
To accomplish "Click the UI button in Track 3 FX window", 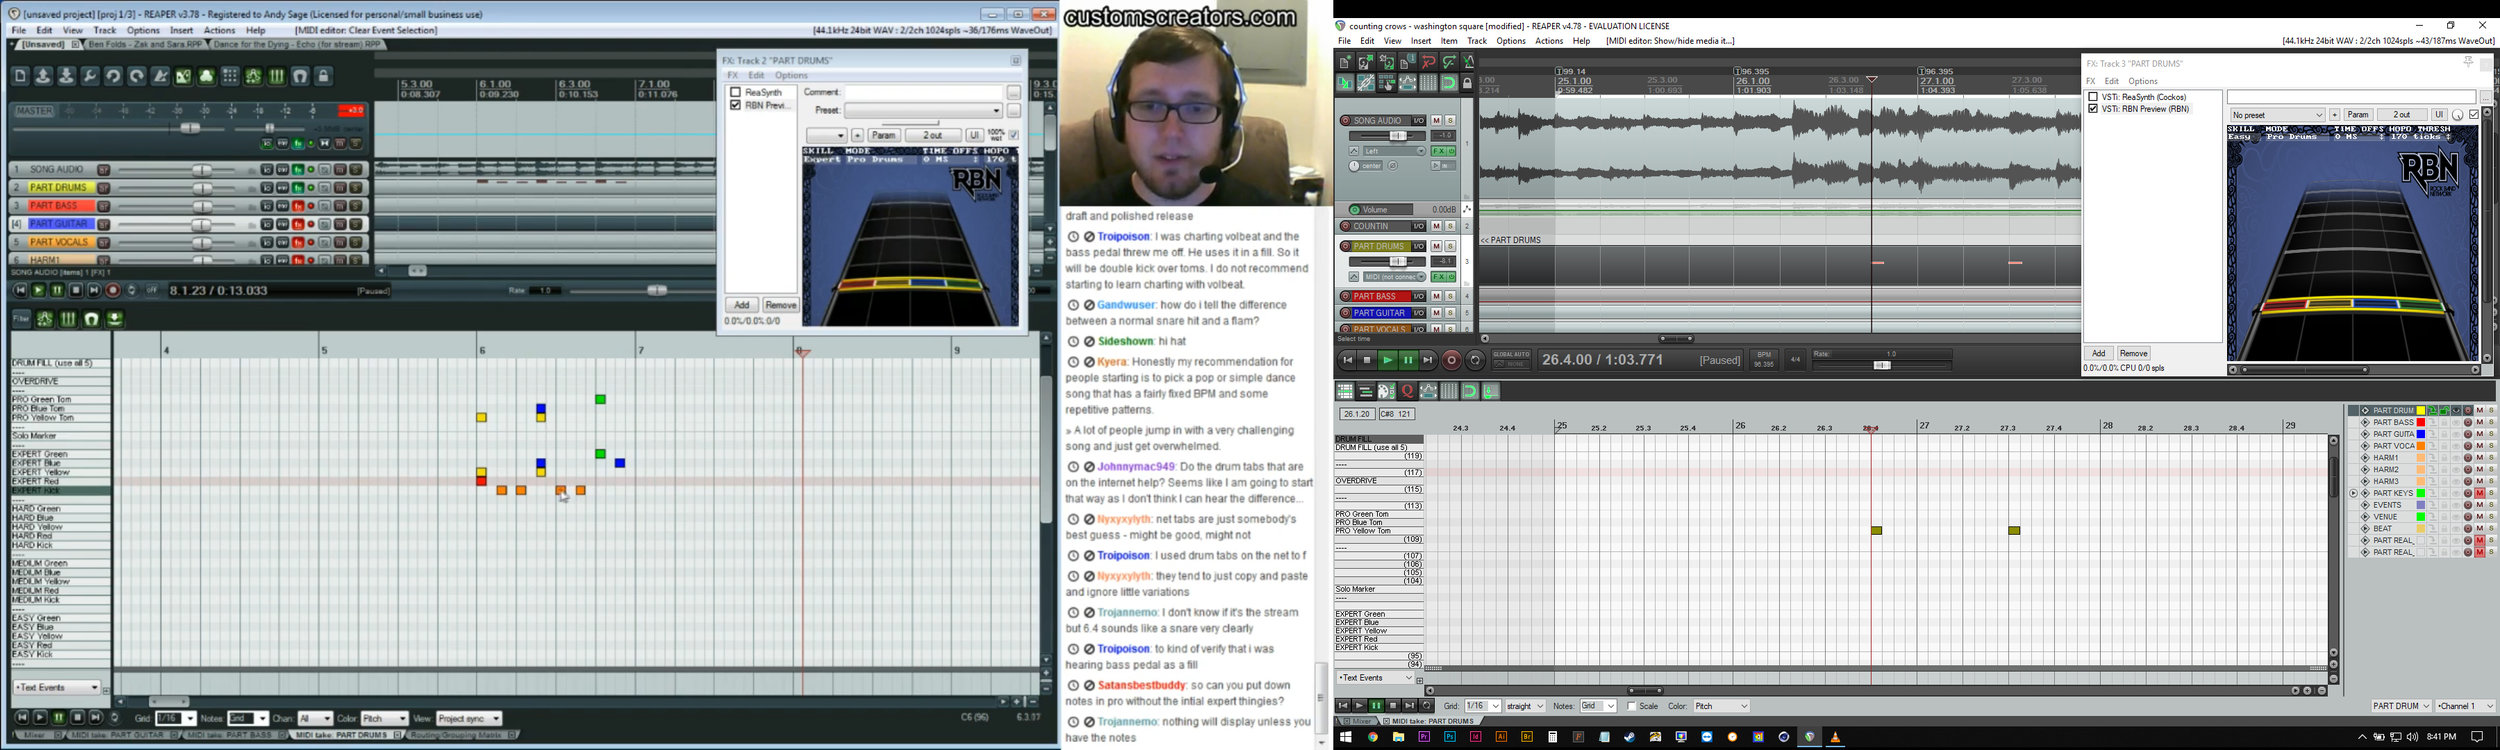I will click(2439, 115).
